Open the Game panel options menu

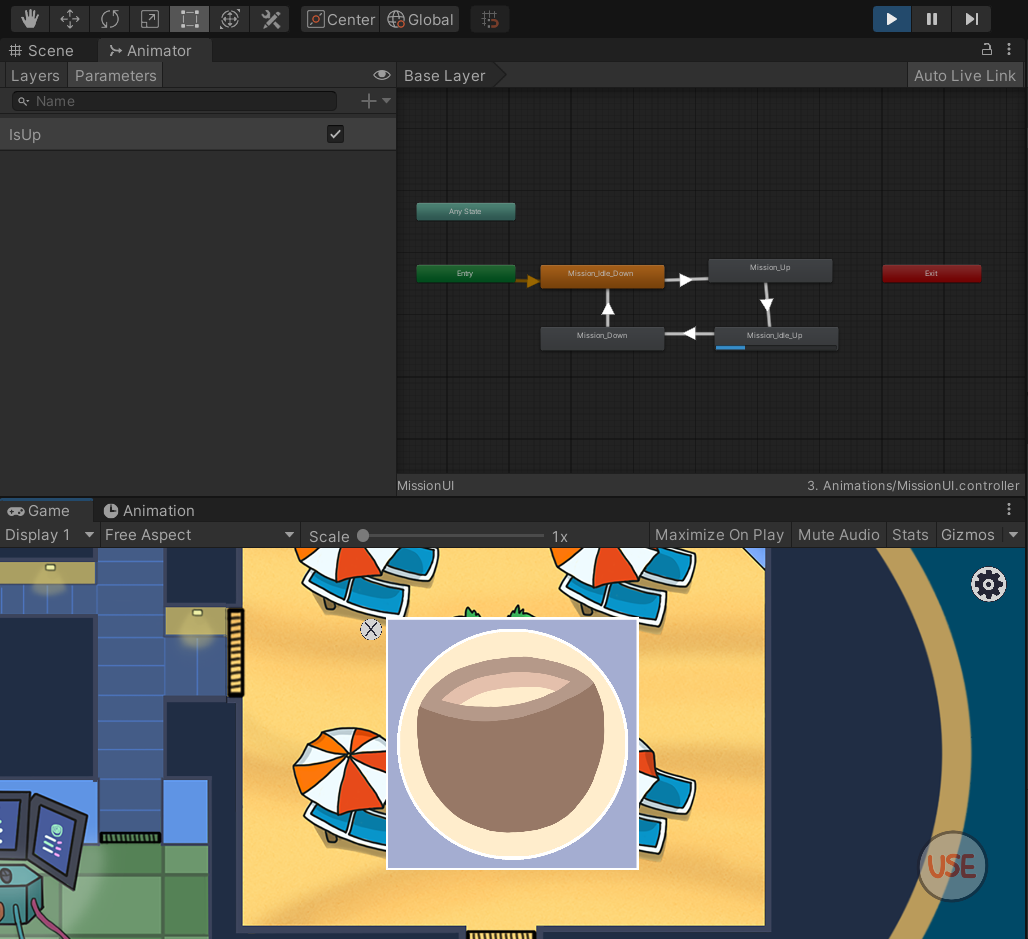click(x=1009, y=509)
